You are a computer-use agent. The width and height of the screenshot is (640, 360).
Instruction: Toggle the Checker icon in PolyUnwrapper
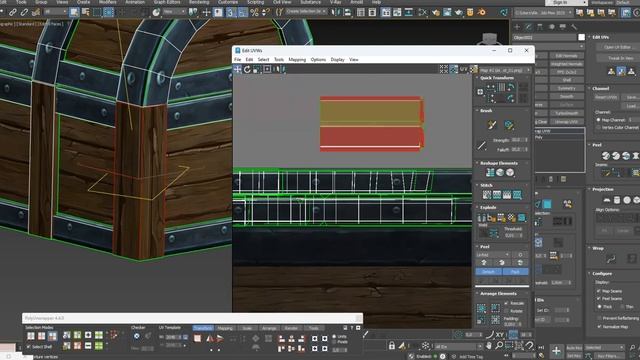[x=136, y=336]
